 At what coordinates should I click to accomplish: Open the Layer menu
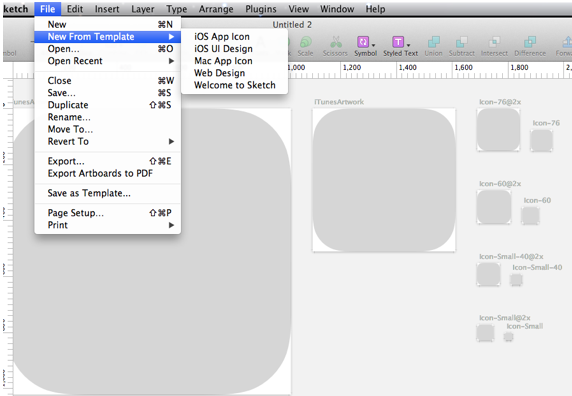pos(143,9)
